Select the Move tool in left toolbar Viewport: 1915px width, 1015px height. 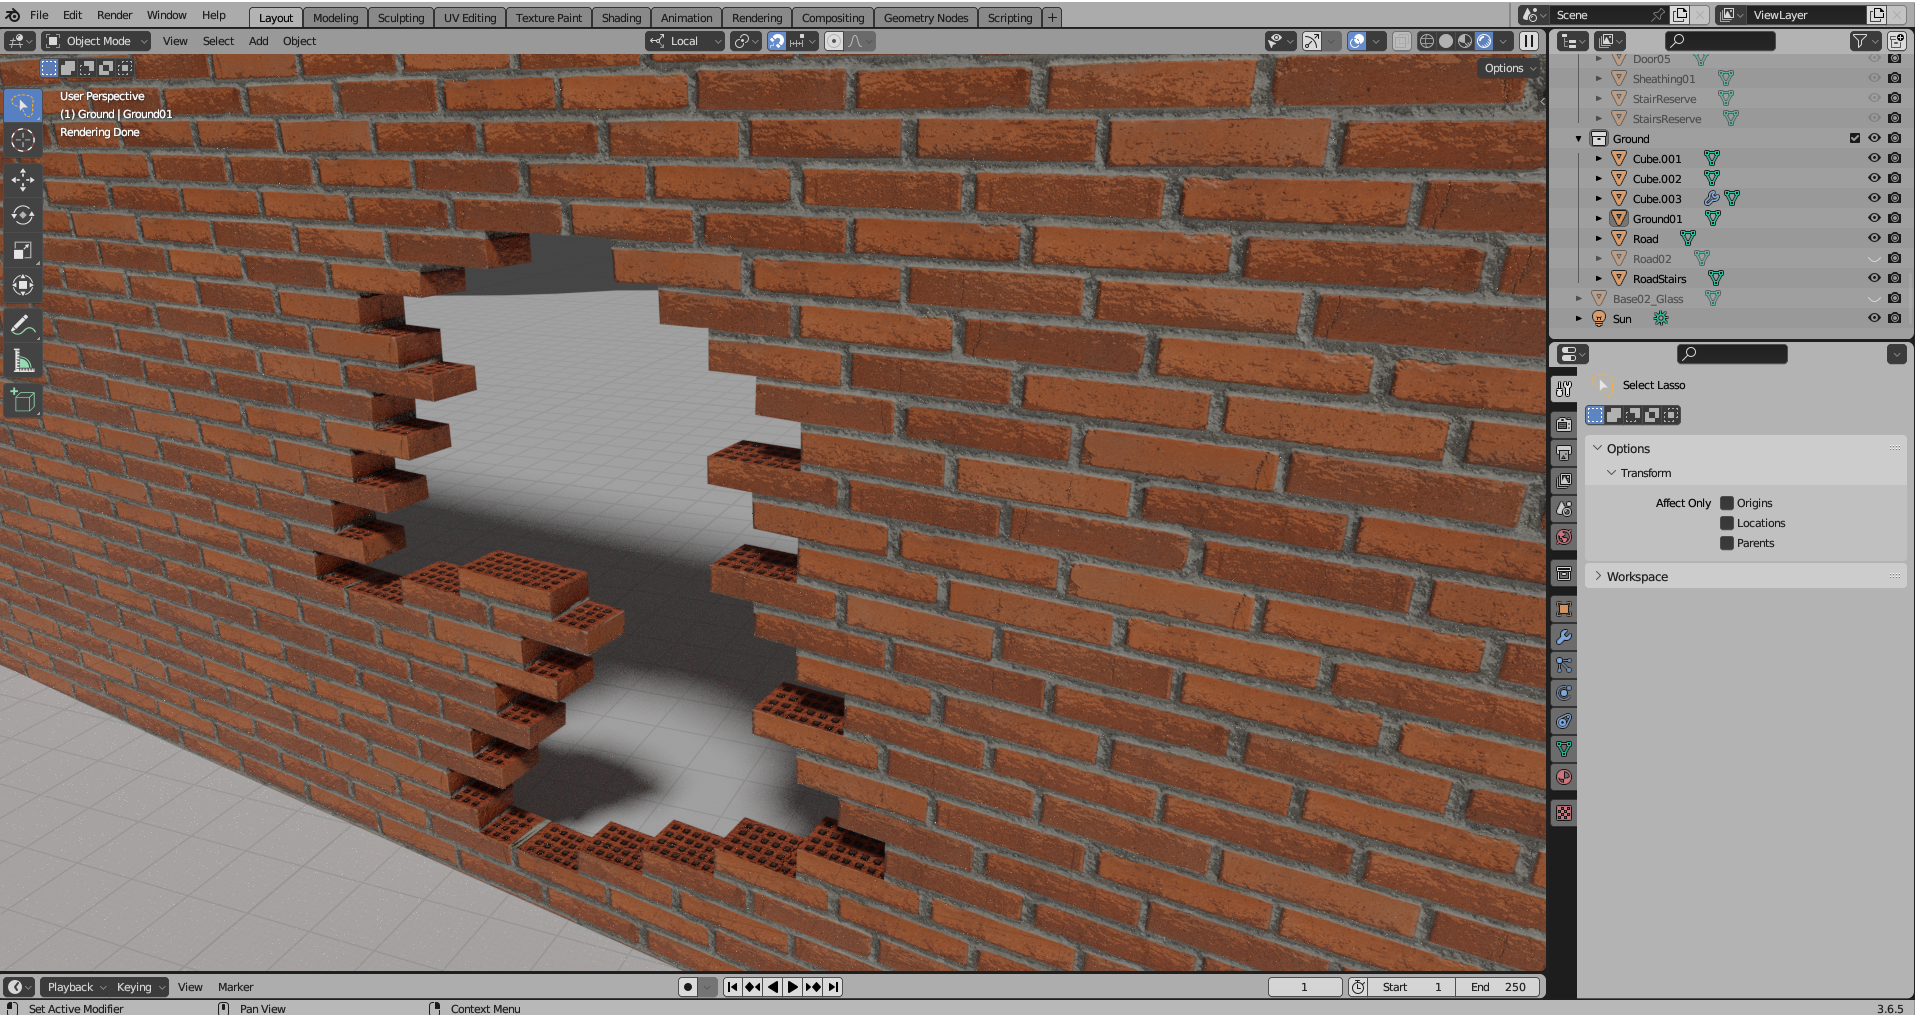[x=22, y=180]
